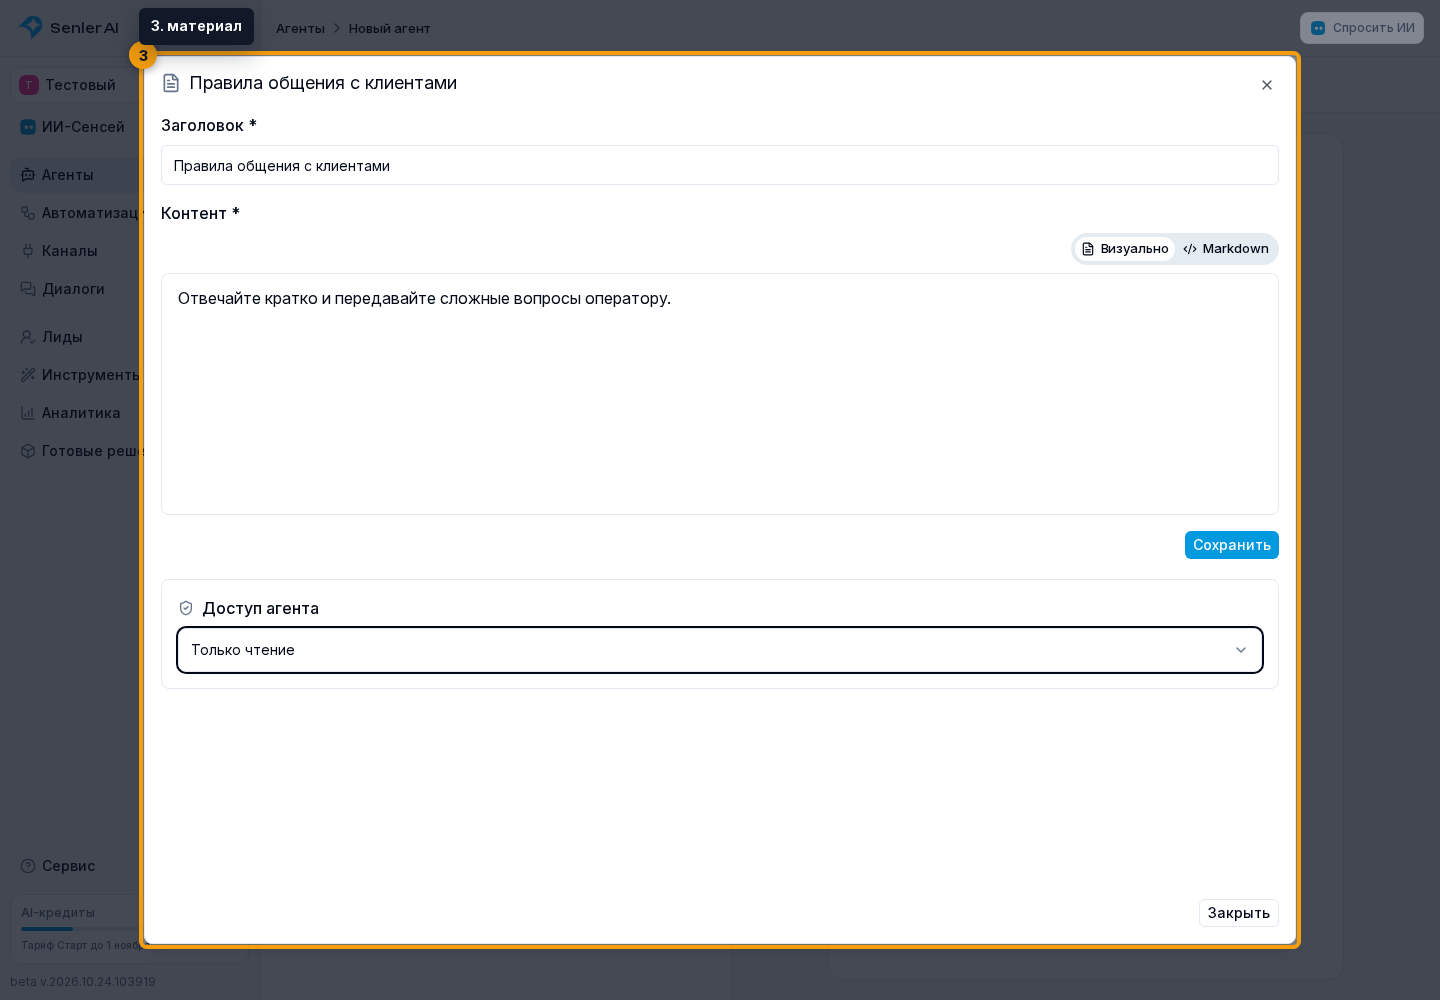Click the chevron arrow in access dropdown

click(x=1241, y=650)
